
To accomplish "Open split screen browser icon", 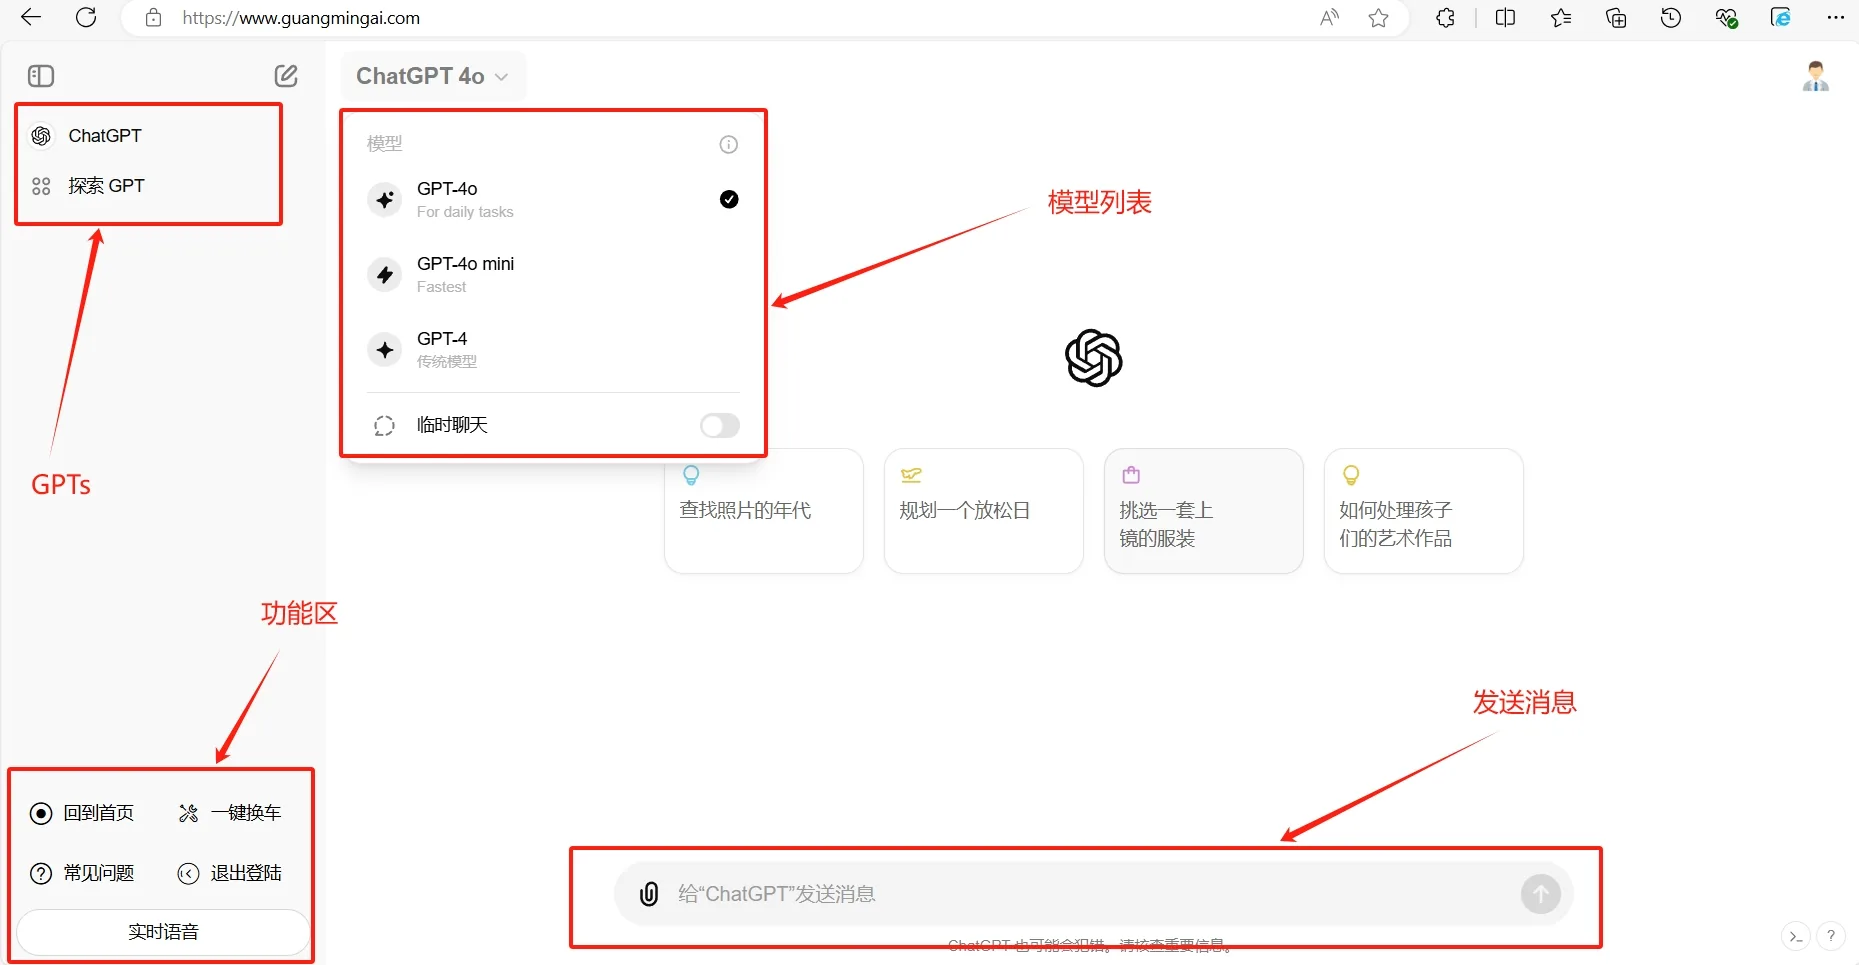I will 1505,18.
